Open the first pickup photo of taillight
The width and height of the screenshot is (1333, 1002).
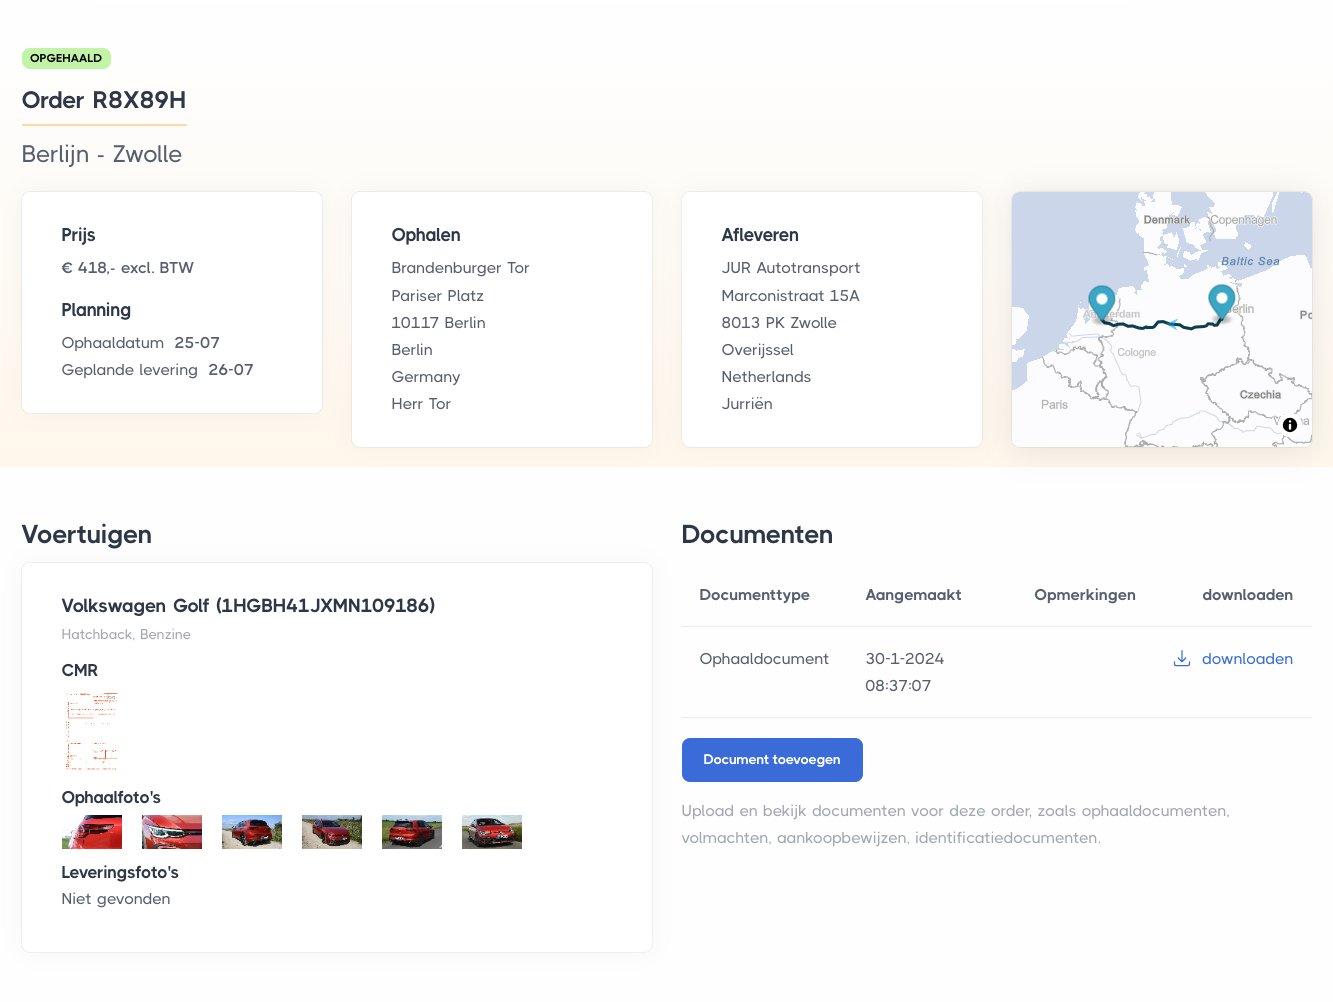92,832
